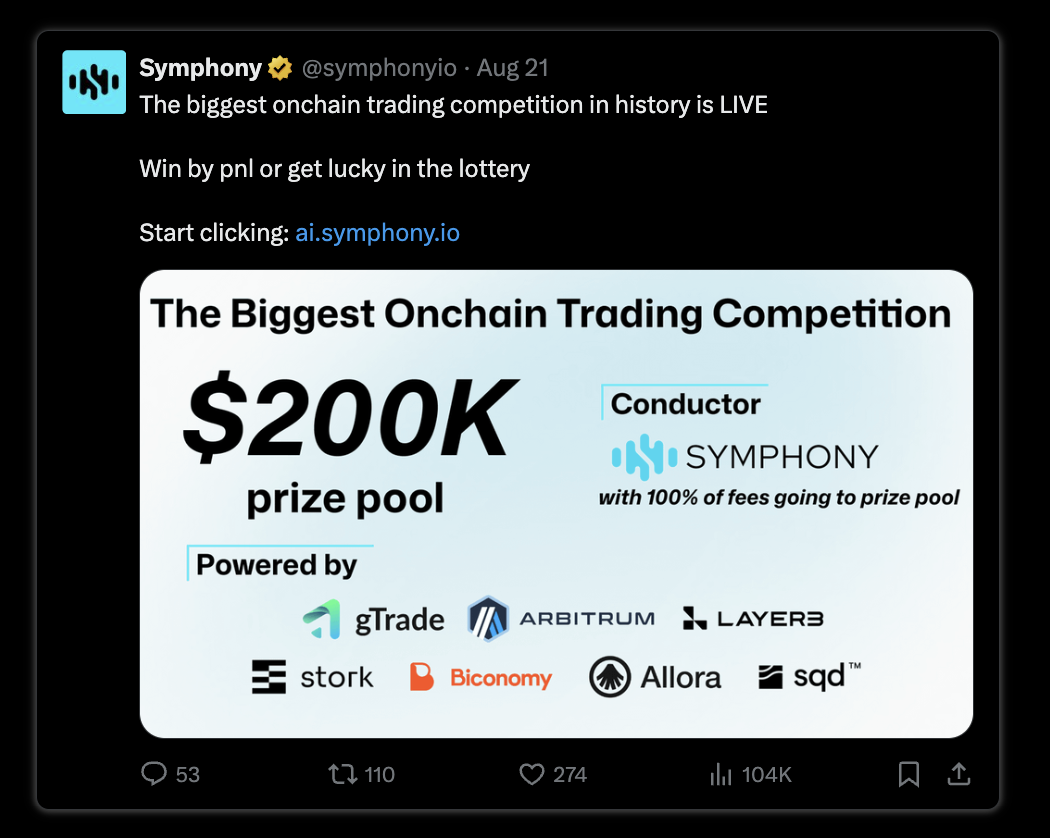Bookmark this Symphony tweet

point(908,774)
